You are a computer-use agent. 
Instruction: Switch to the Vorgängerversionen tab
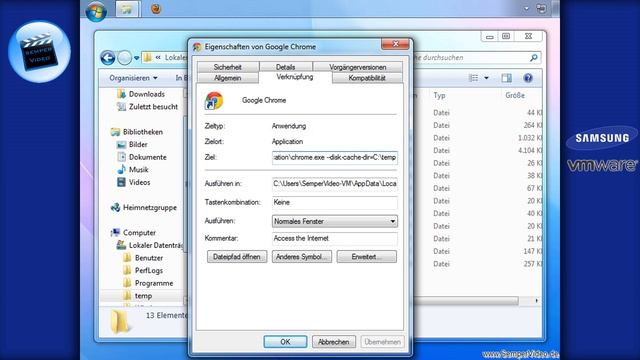(358, 67)
